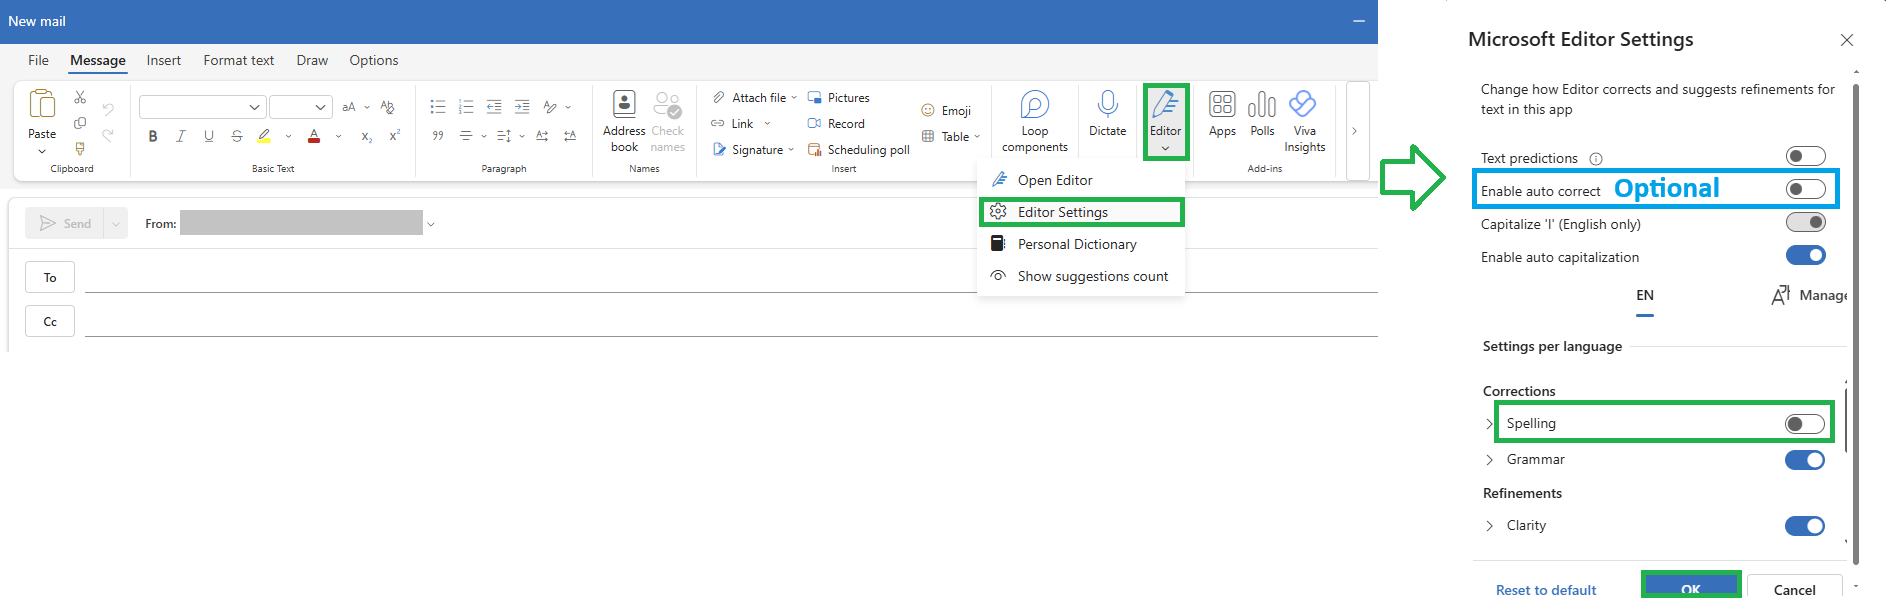The image size is (1886, 616).
Task: Expand the Signature dropdown
Action: [x=791, y=150]
